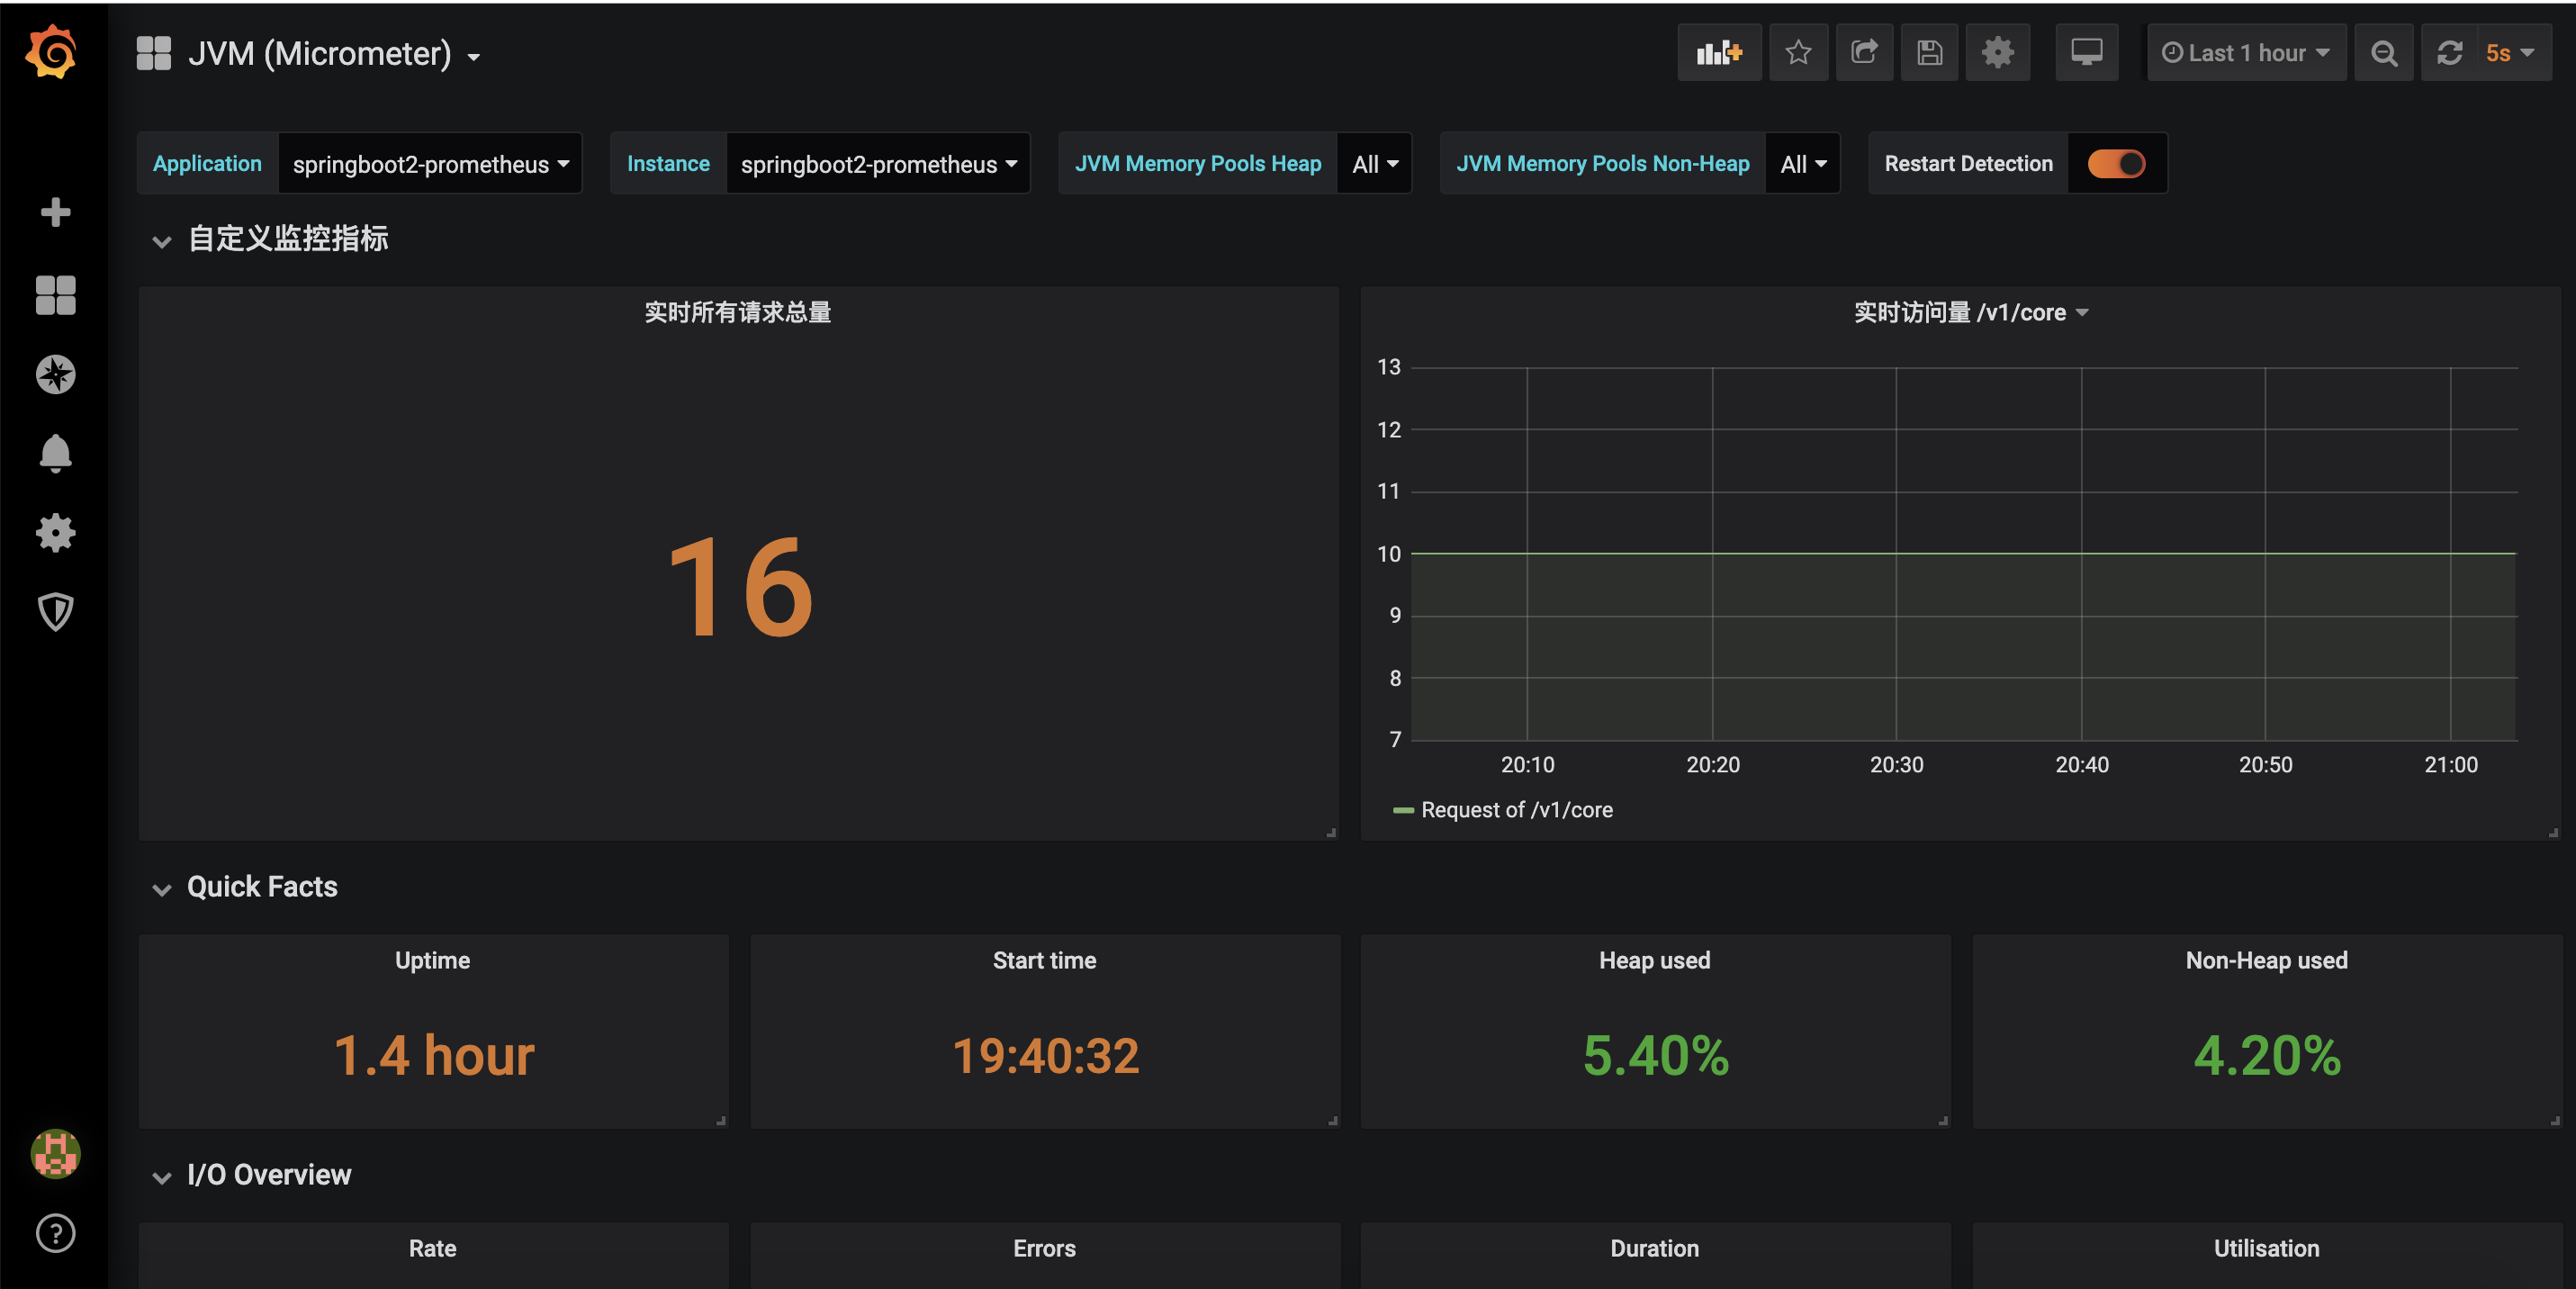Open the Add panel icon
Screen dimensions: 2576x1289
click(1721, 52)
